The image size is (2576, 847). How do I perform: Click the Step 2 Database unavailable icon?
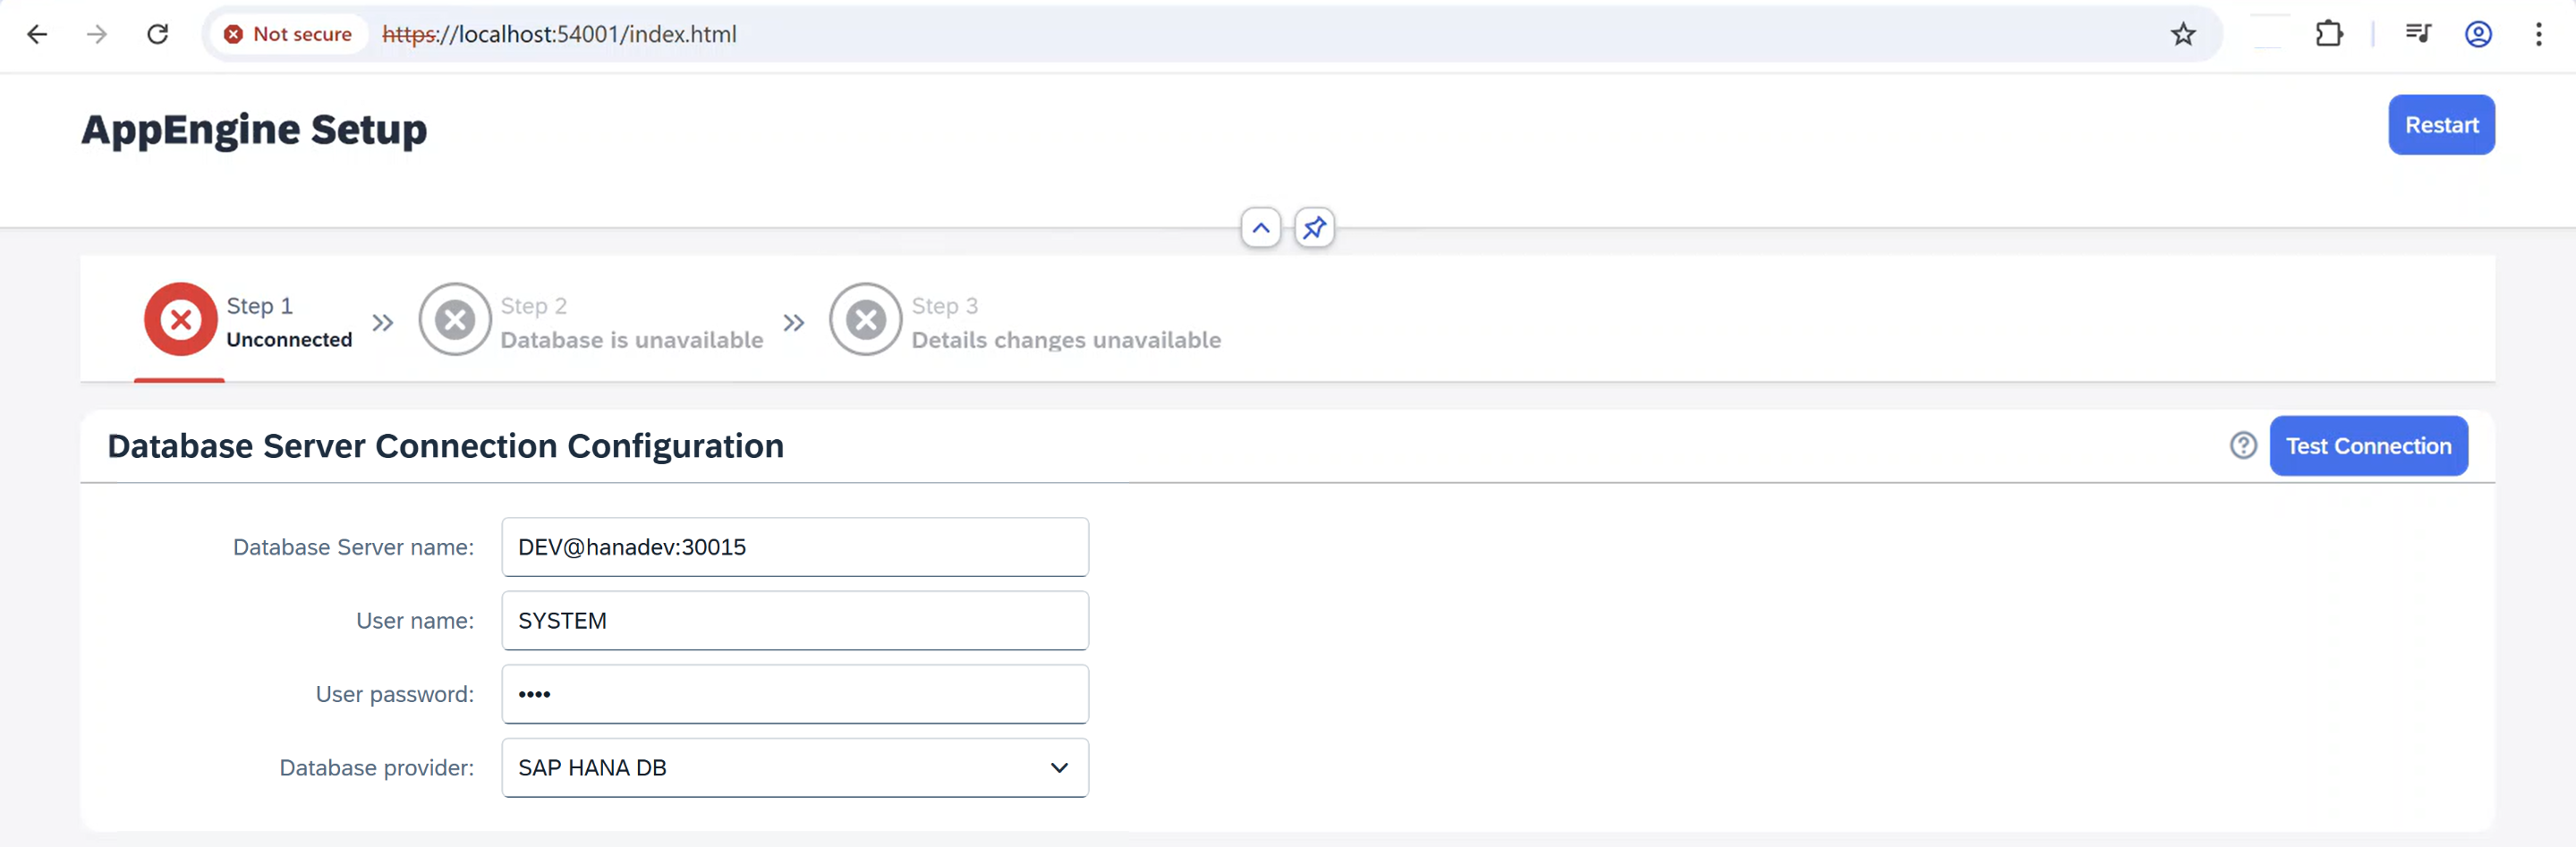[455, 319]
